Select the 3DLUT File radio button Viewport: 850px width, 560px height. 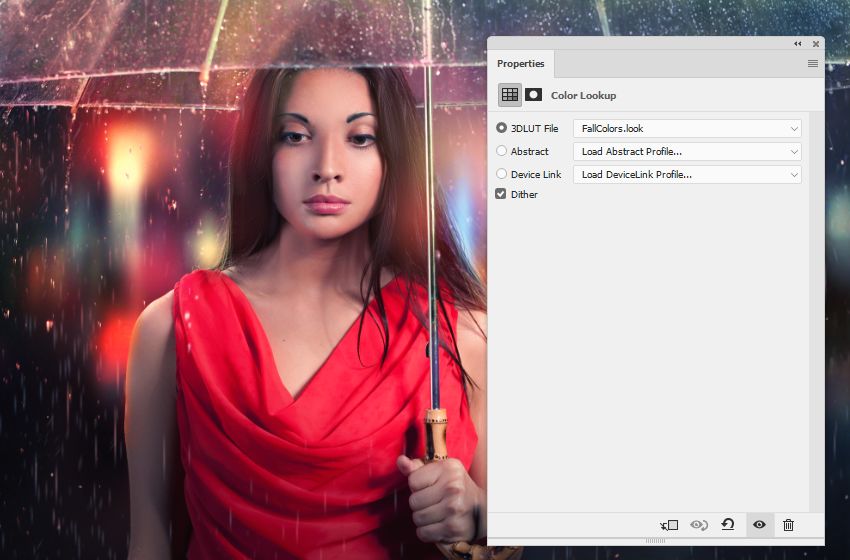(x=501, y=128)
